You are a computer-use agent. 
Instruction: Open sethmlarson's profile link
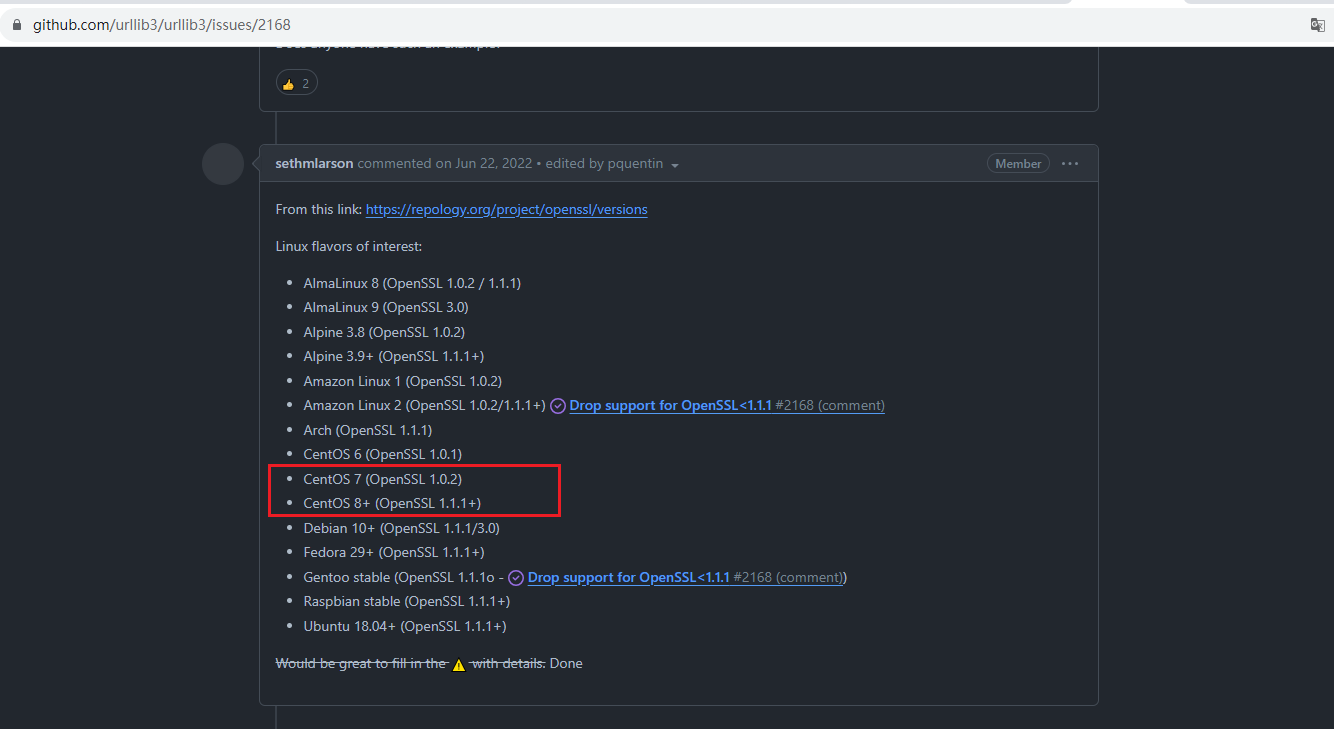click(314, 164)
